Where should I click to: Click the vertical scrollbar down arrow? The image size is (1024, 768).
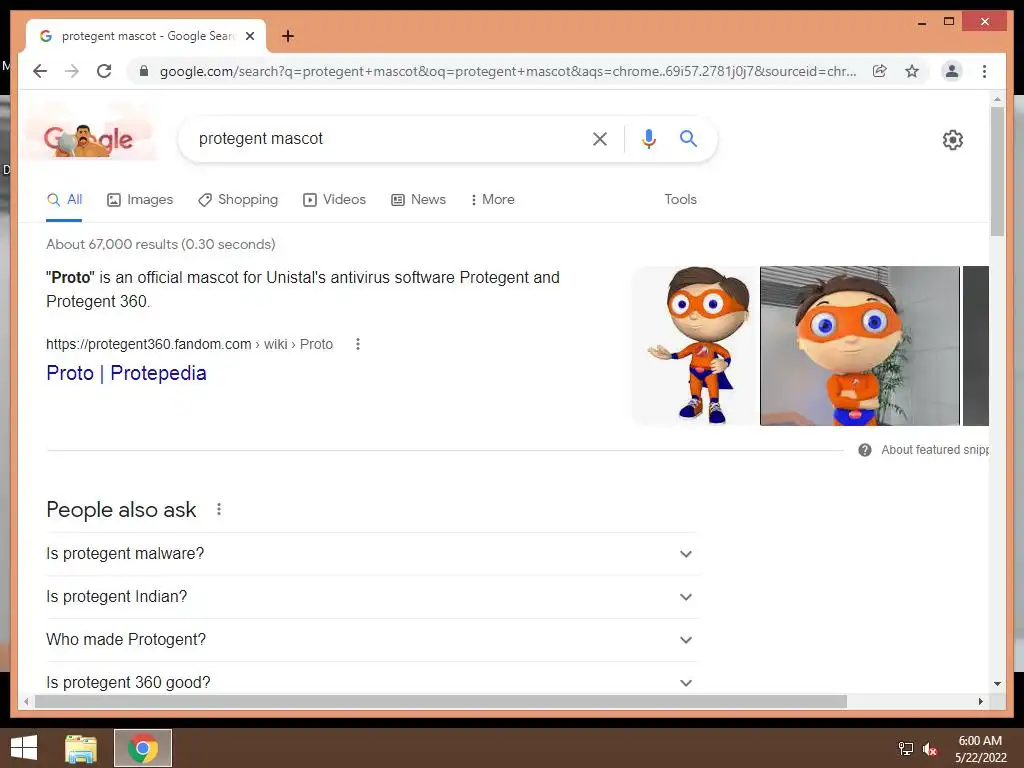pos(997,684)
